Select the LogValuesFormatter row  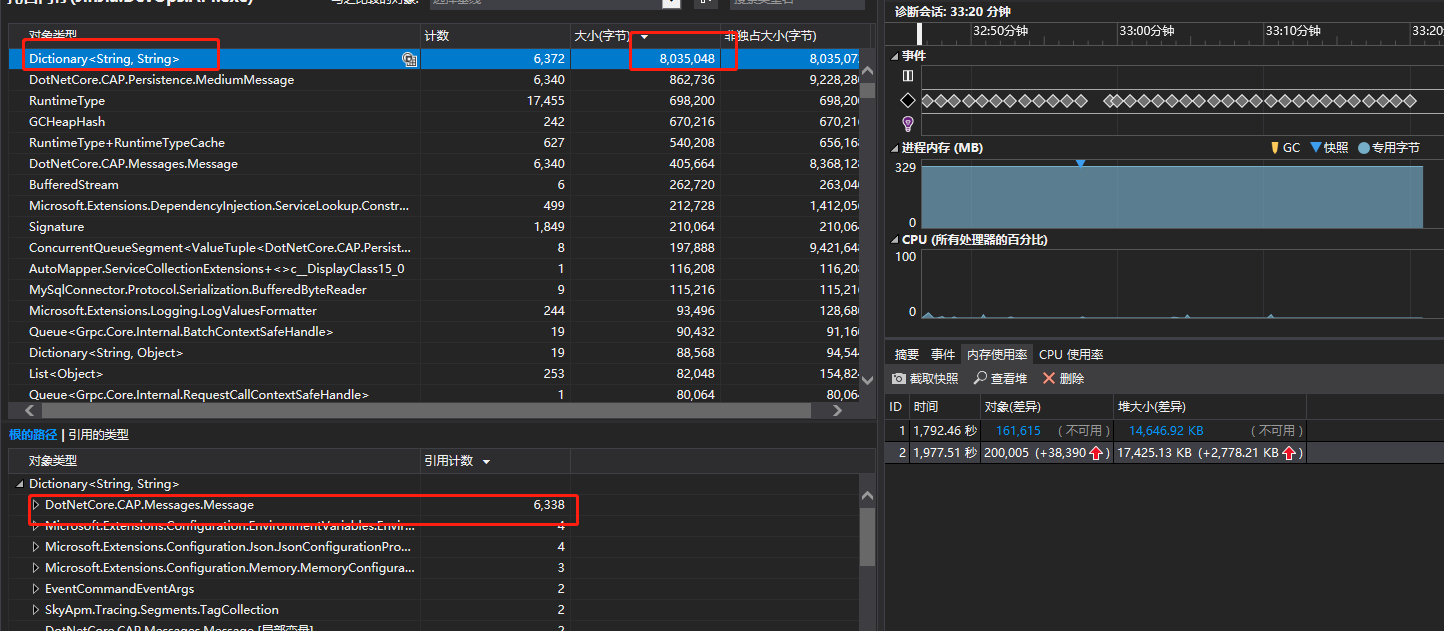tap(435, 311)
